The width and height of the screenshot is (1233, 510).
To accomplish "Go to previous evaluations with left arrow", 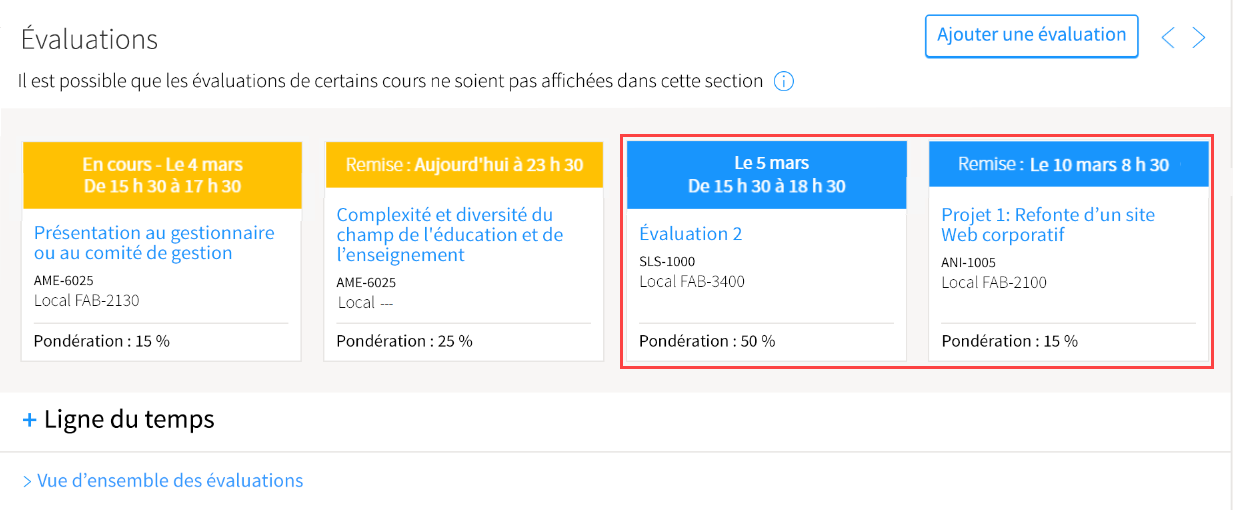I will (x=1167, y=38).
